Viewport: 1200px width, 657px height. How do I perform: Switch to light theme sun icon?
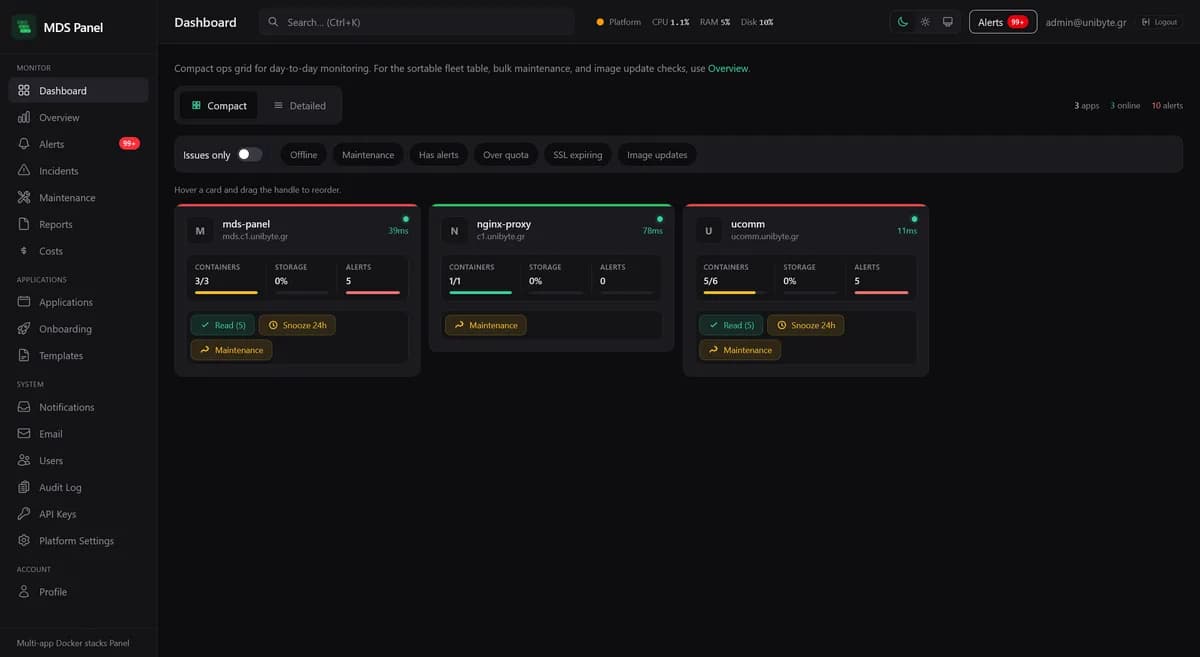[925, 22]
